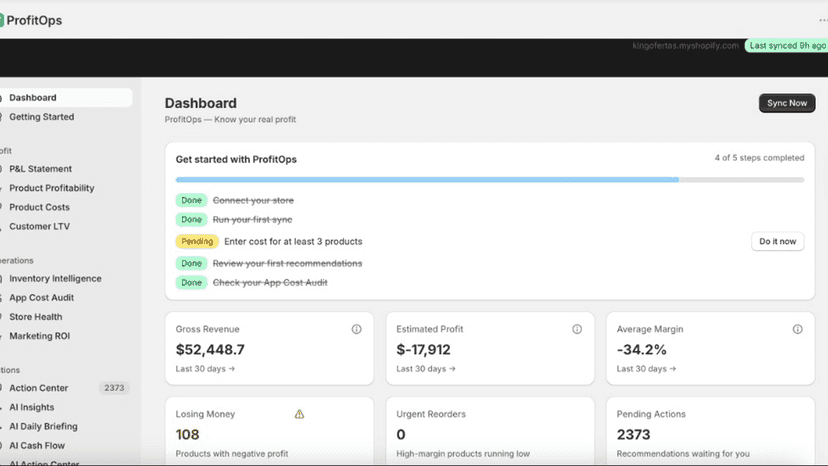Select Run your first sync step

coord(252,220)
